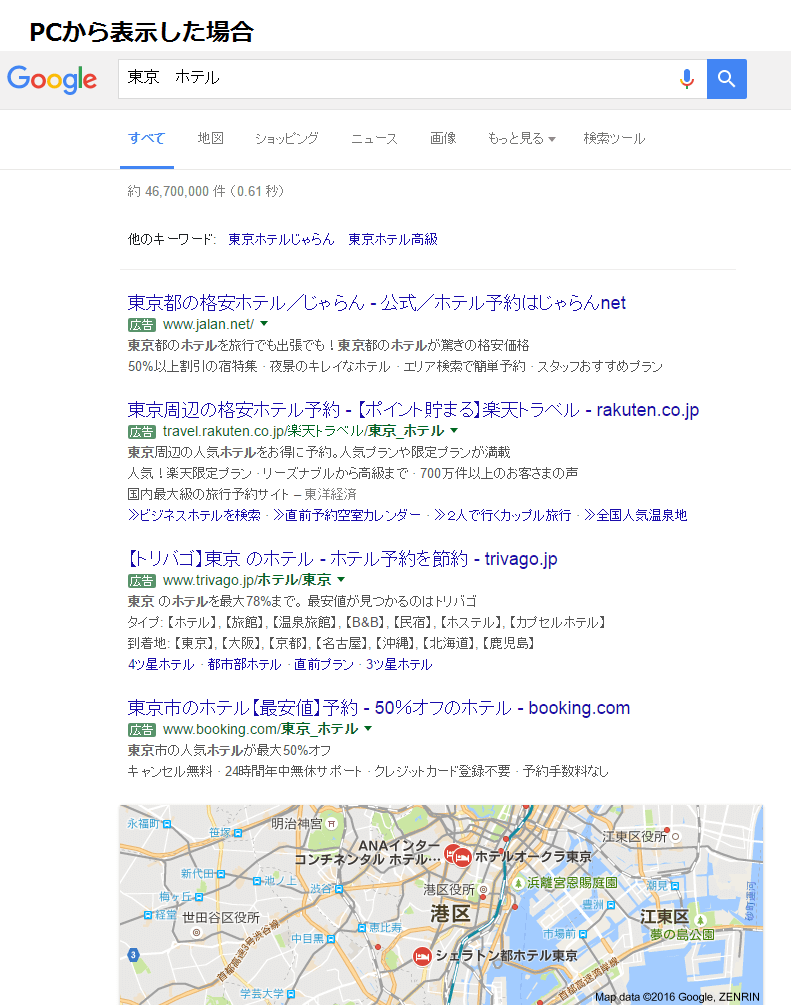Viewport: 791px width, 1005px height.
Task: Click 市場前 station marker on map
Action: (583, 934)
